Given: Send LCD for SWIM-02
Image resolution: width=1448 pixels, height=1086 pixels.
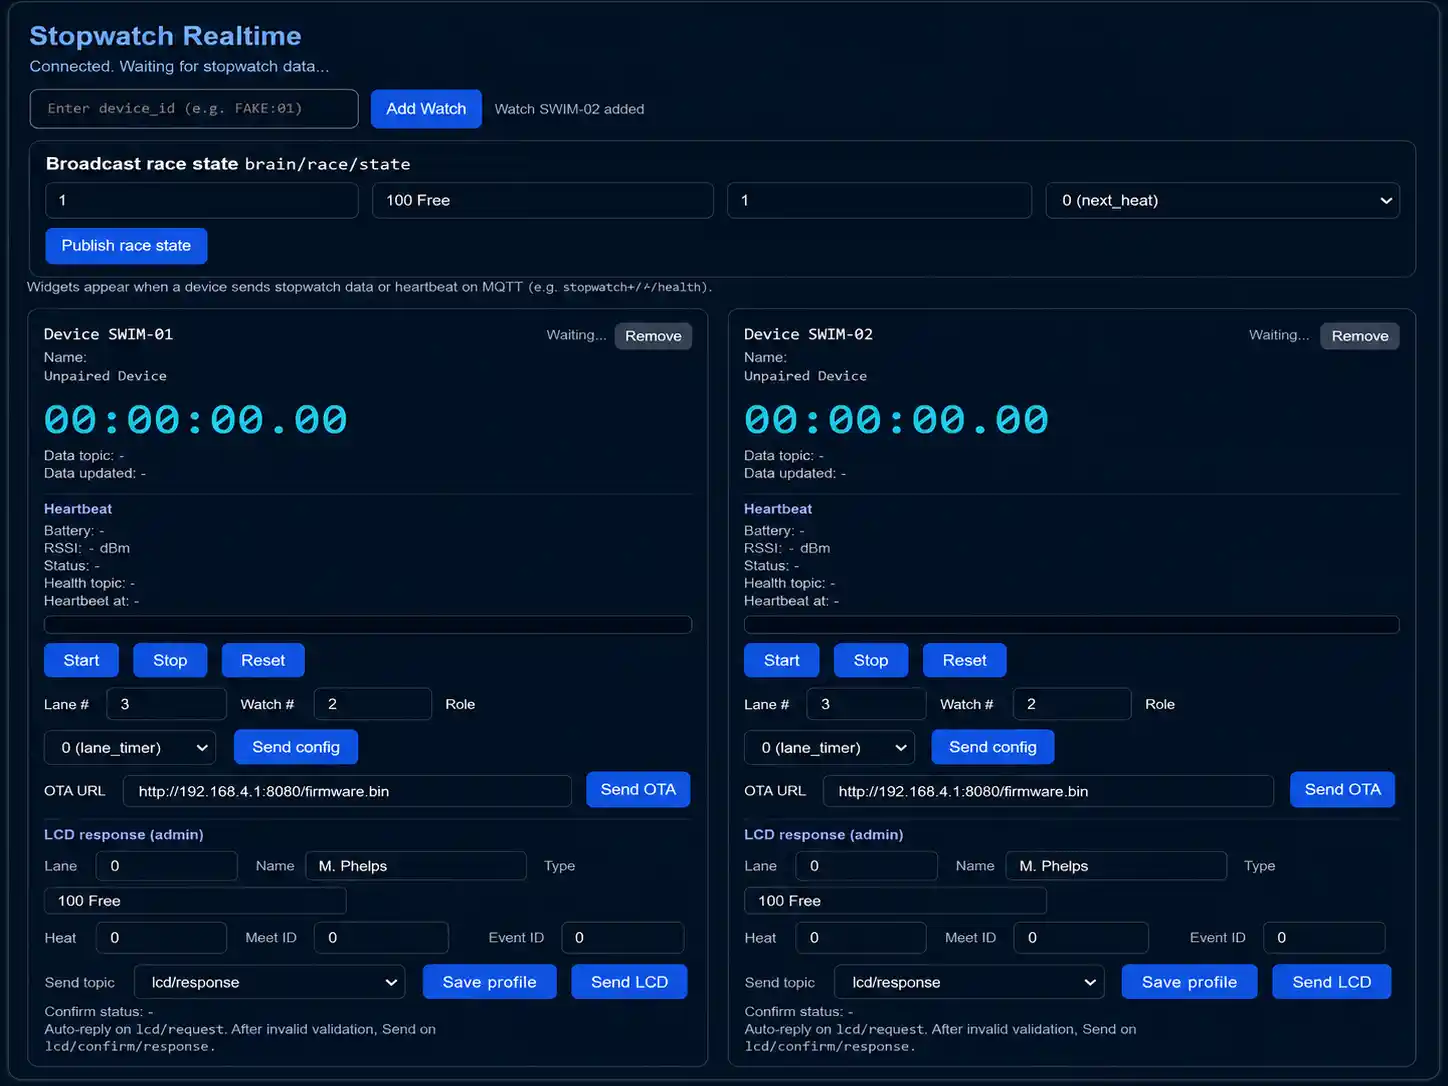Looking at the screenshot, I should tap(1332, 982).
